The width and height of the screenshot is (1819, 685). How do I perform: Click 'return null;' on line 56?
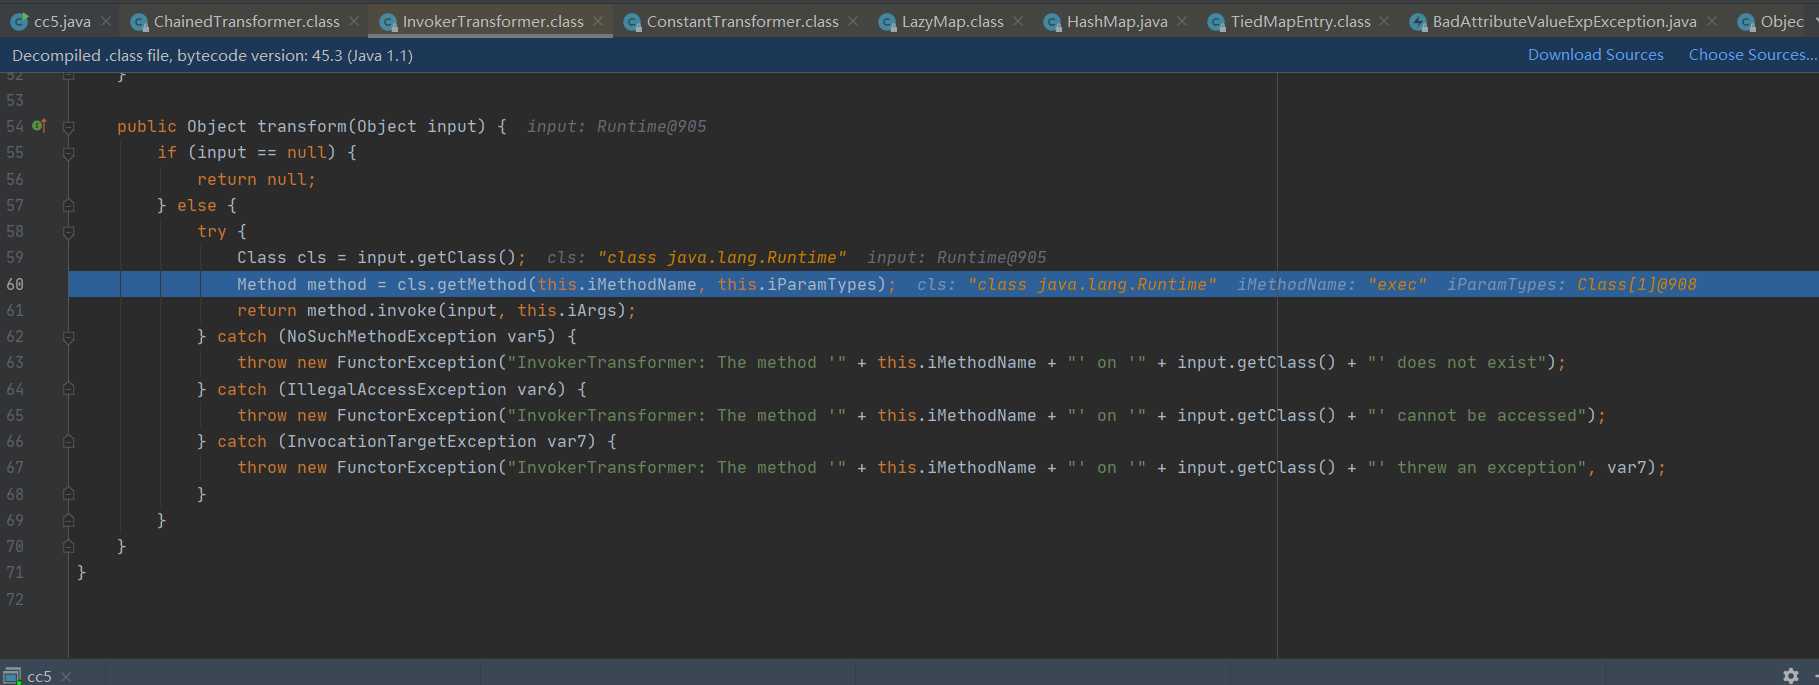[x=257, y=179]
